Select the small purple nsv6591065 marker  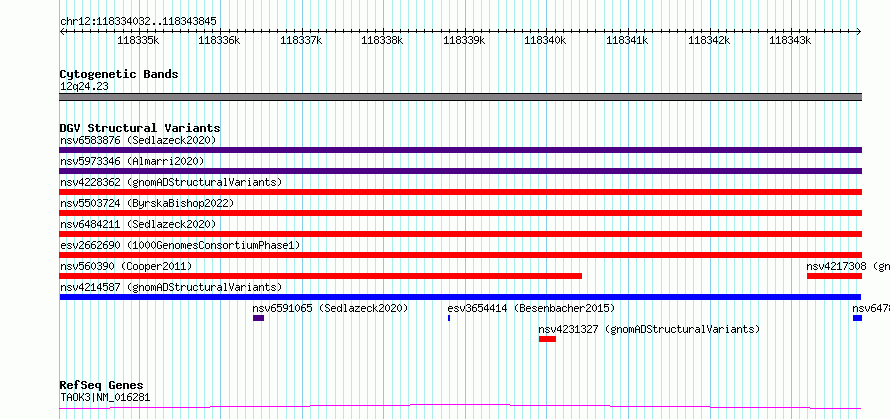coord(258,318)
